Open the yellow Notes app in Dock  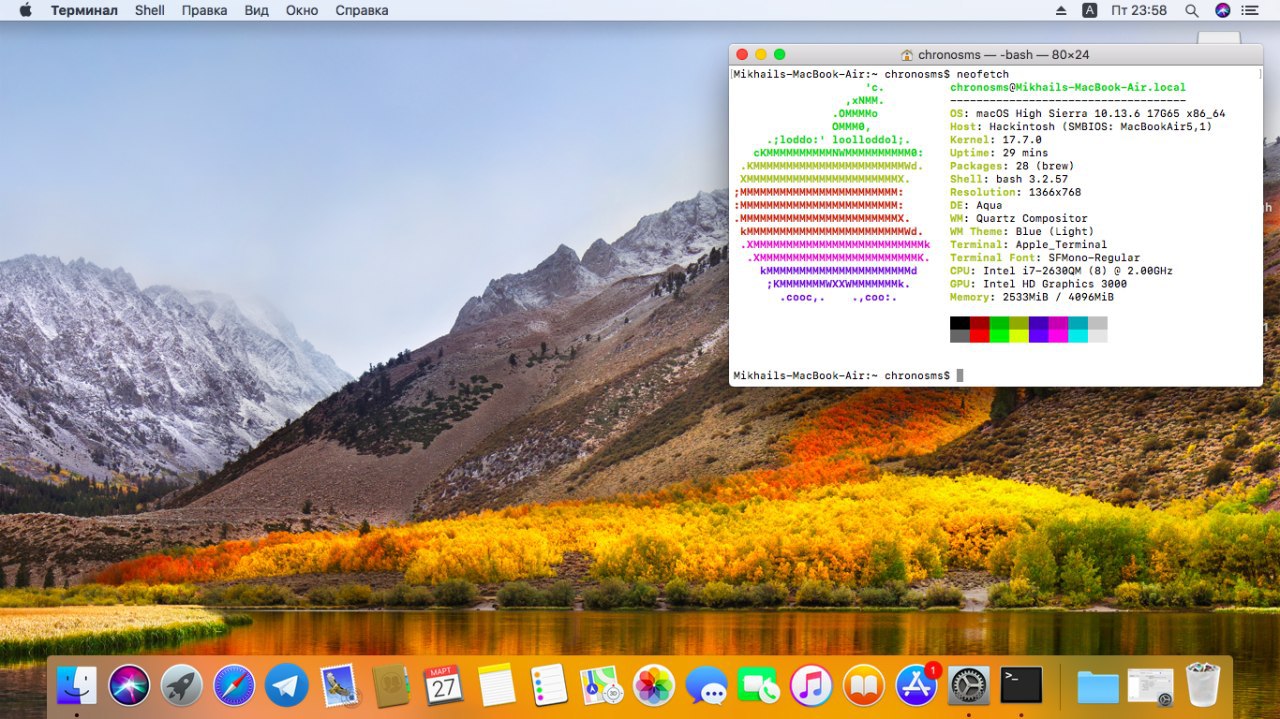(496, 685)
